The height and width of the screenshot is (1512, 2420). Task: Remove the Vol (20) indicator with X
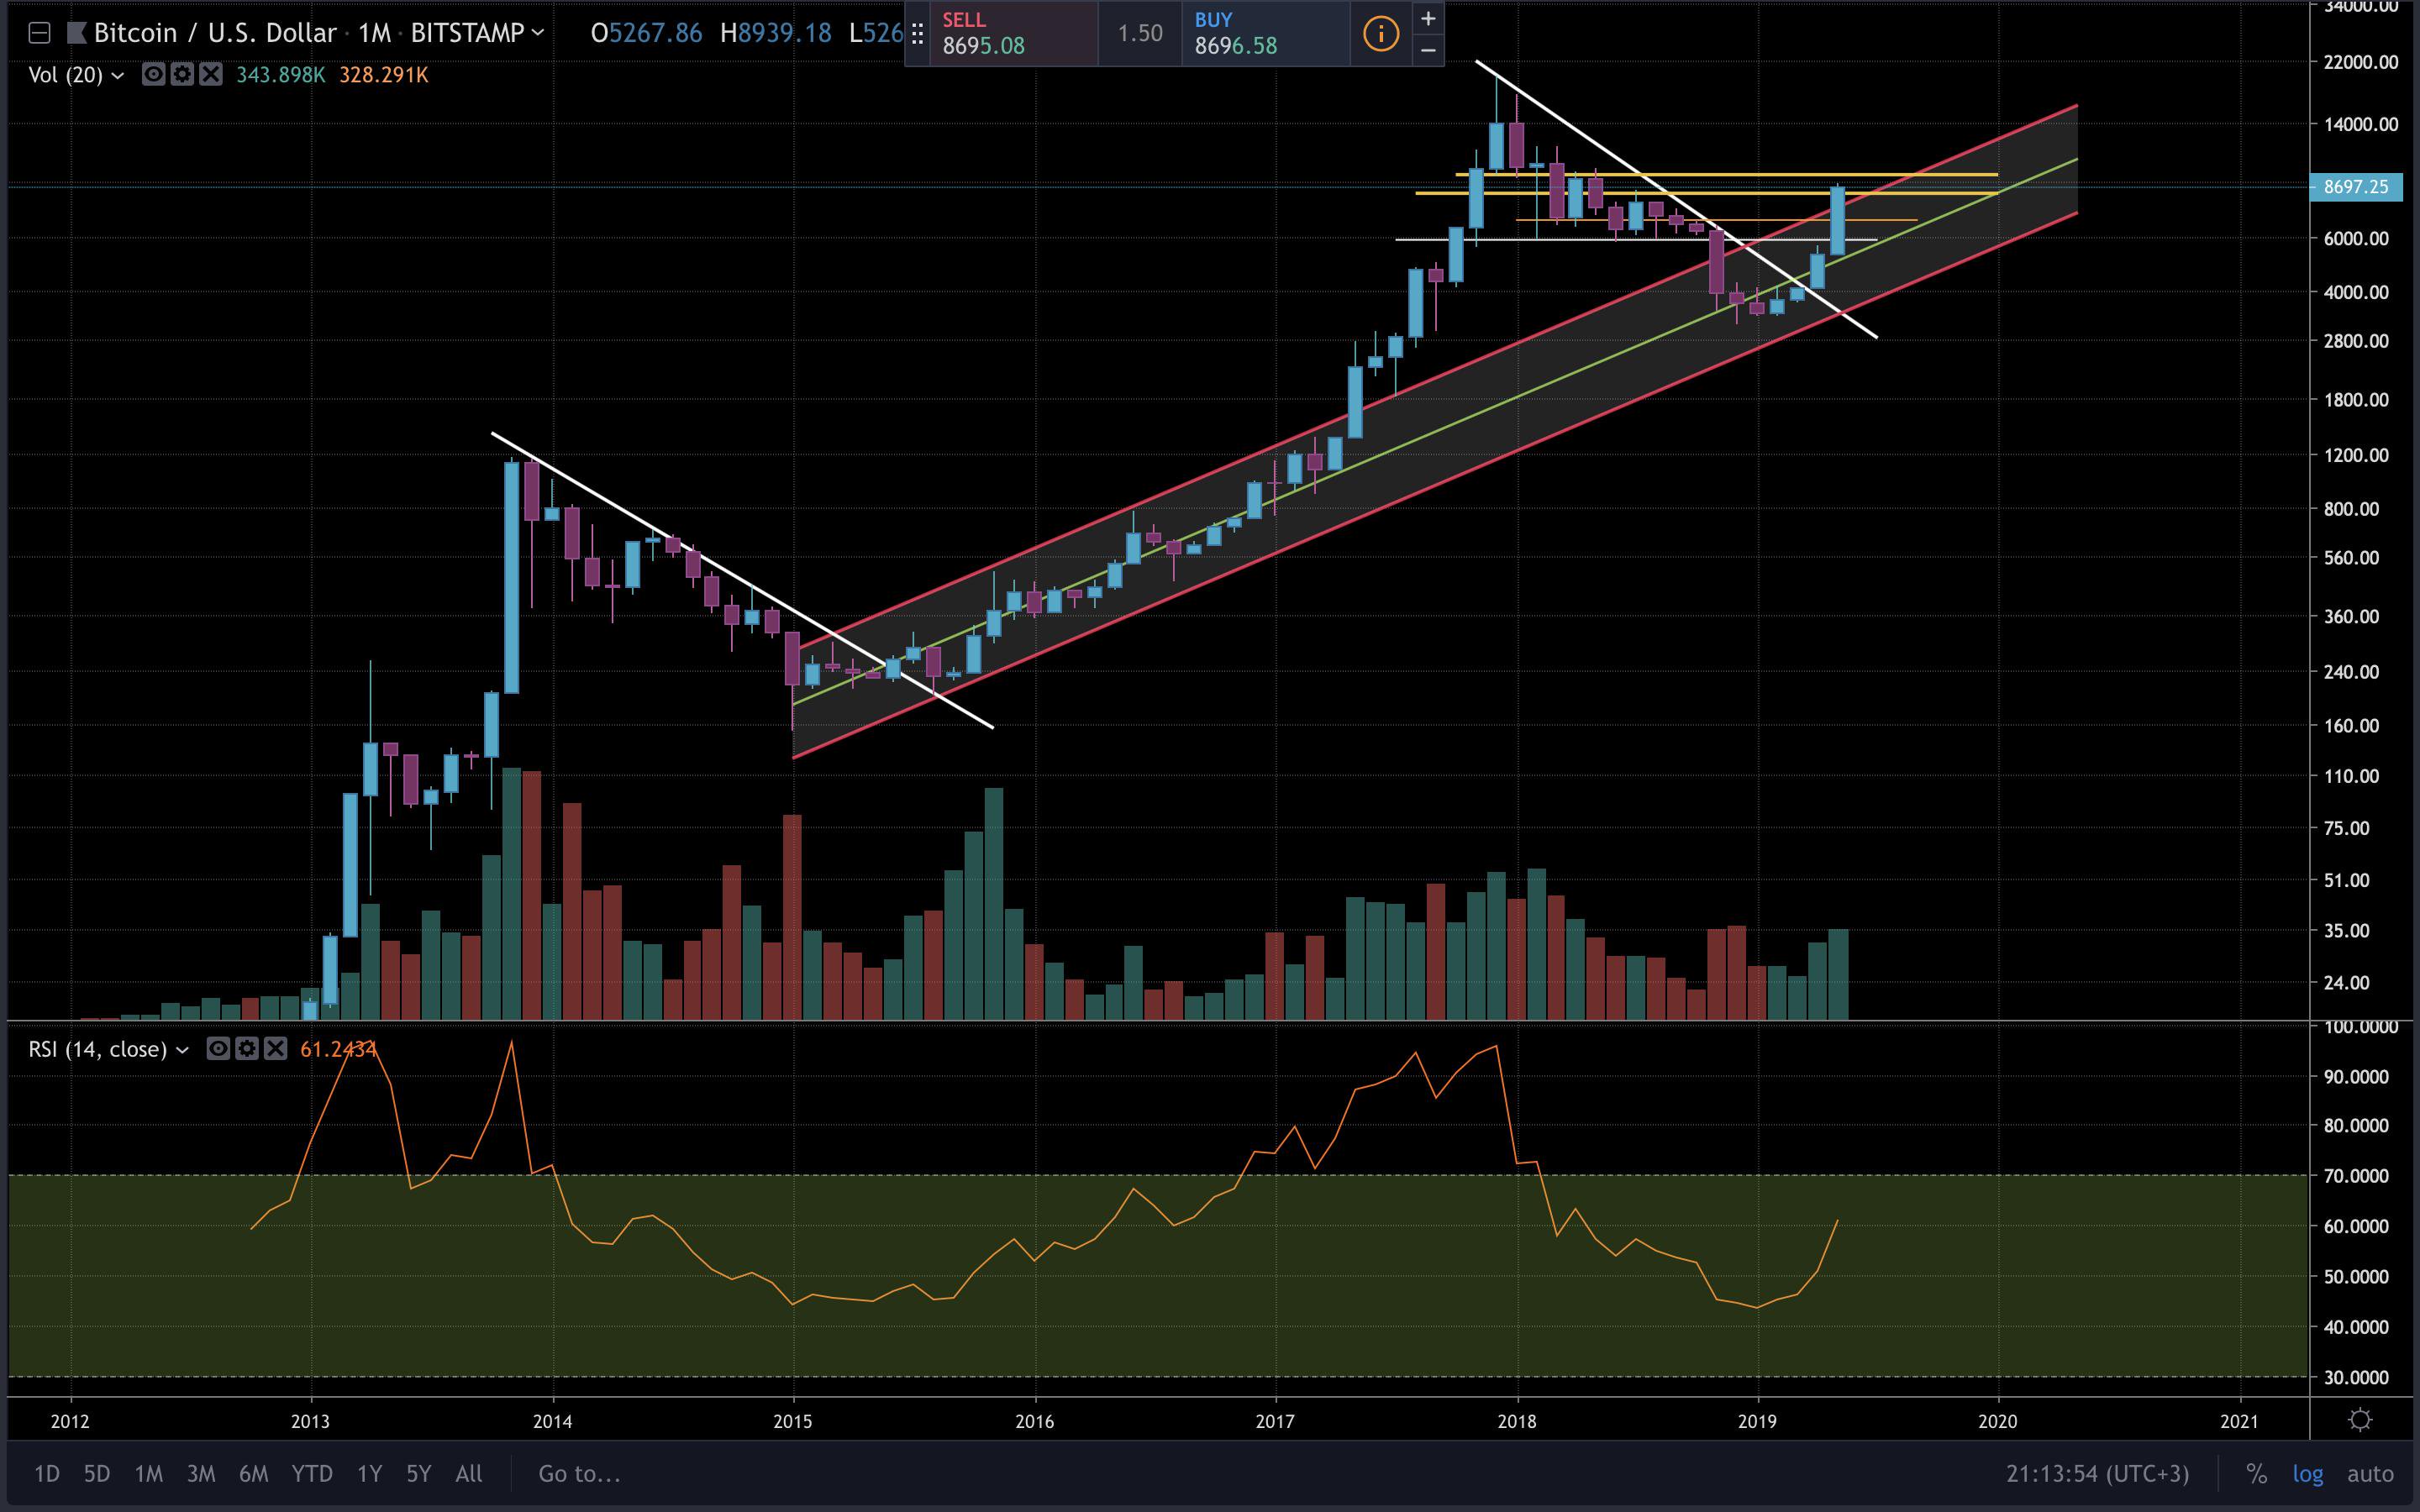tap(211, 75)
